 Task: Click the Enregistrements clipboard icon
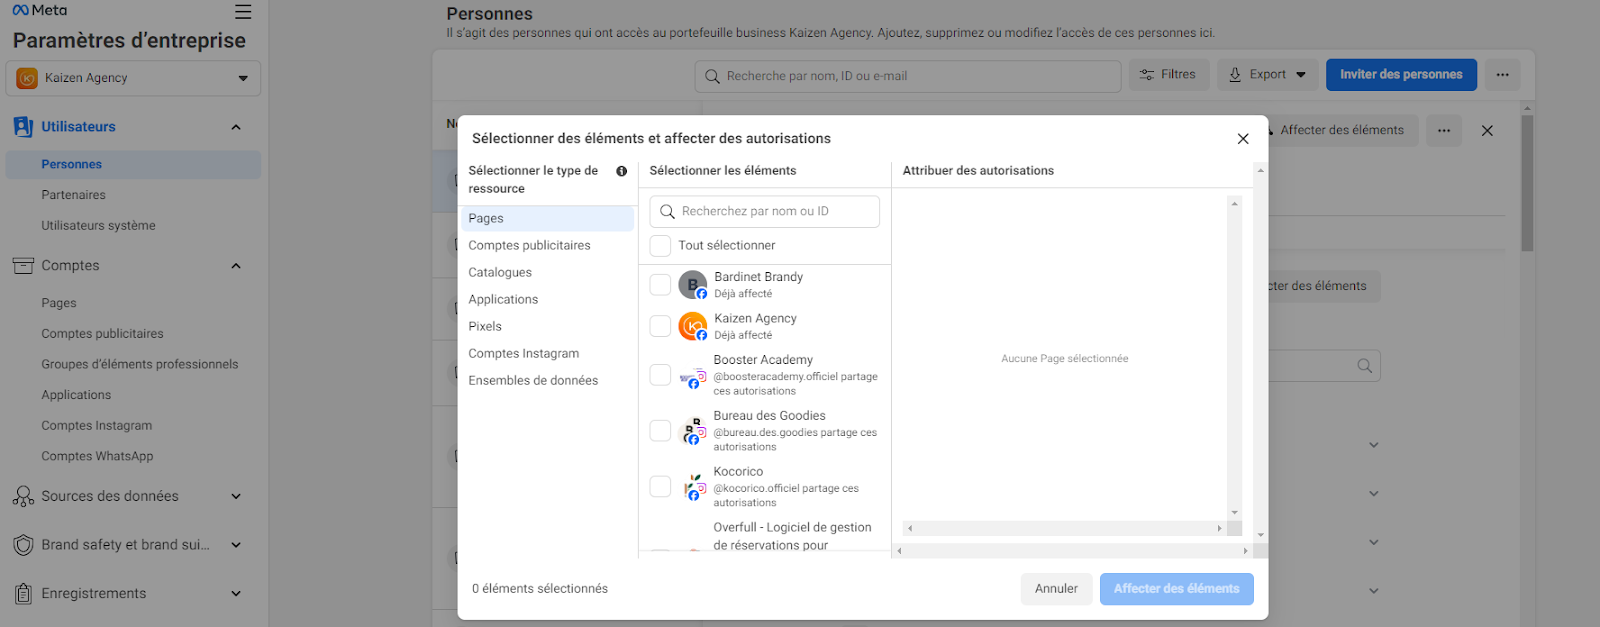click(23, 594)
